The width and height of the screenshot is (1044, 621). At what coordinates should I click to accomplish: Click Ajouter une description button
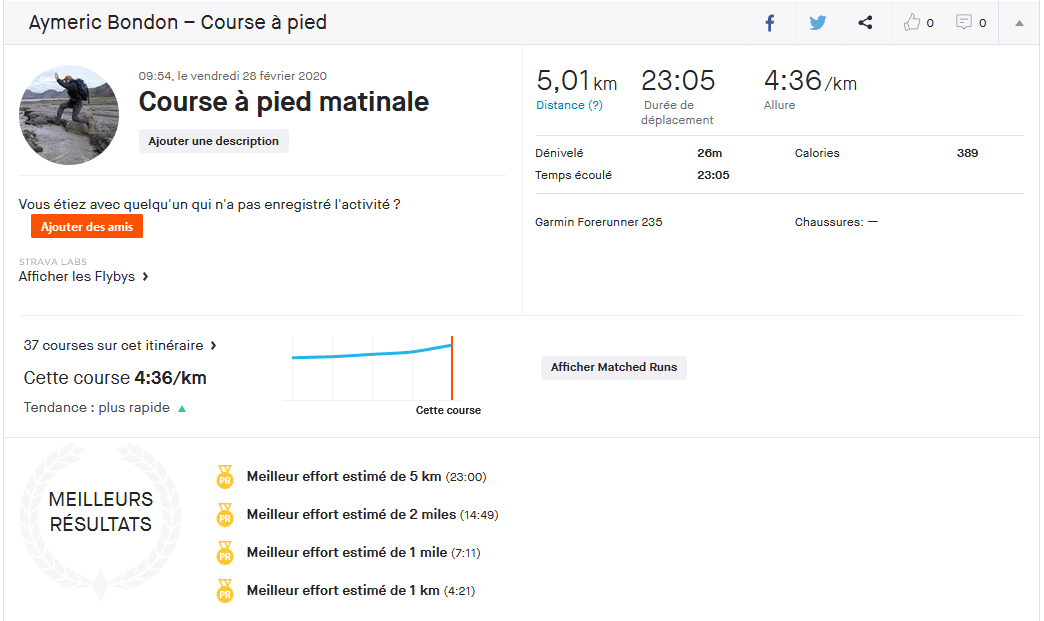click(x=213, y=141)
